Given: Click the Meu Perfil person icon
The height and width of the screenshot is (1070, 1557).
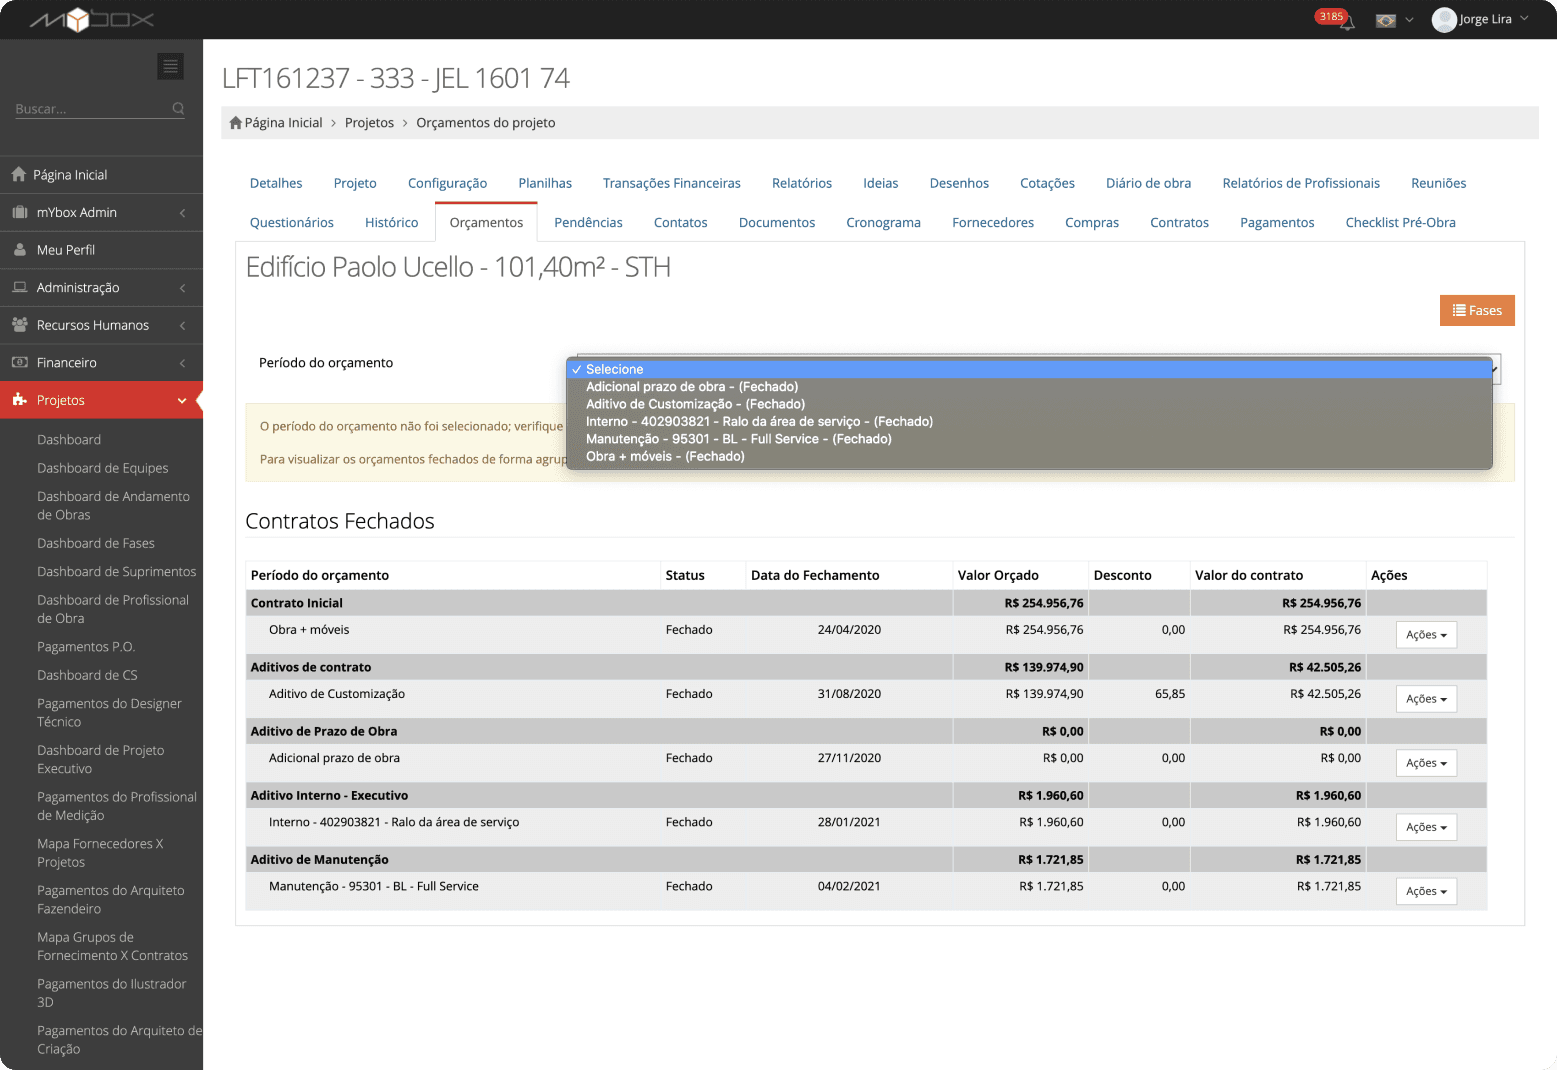Looking at the screenshot, I should point(20,250).
